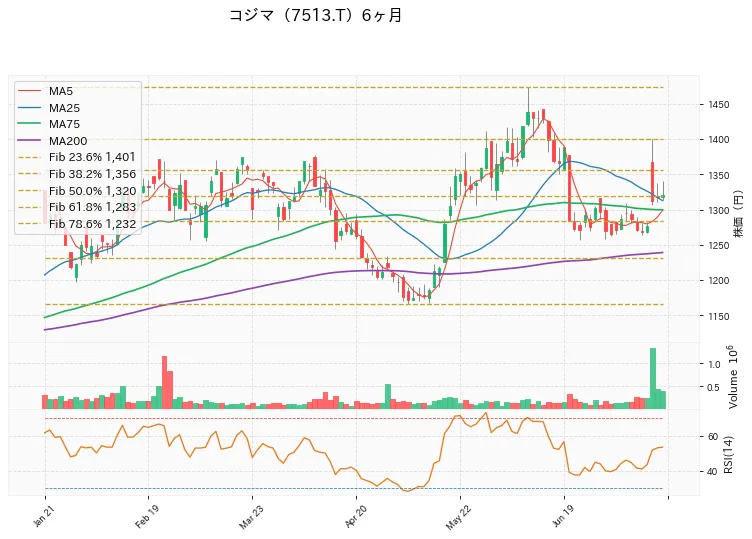Click the chart title コジマ (7513.T) 6ヶ月
This screenshot has width=752, height=539.
tap(315, 15)
